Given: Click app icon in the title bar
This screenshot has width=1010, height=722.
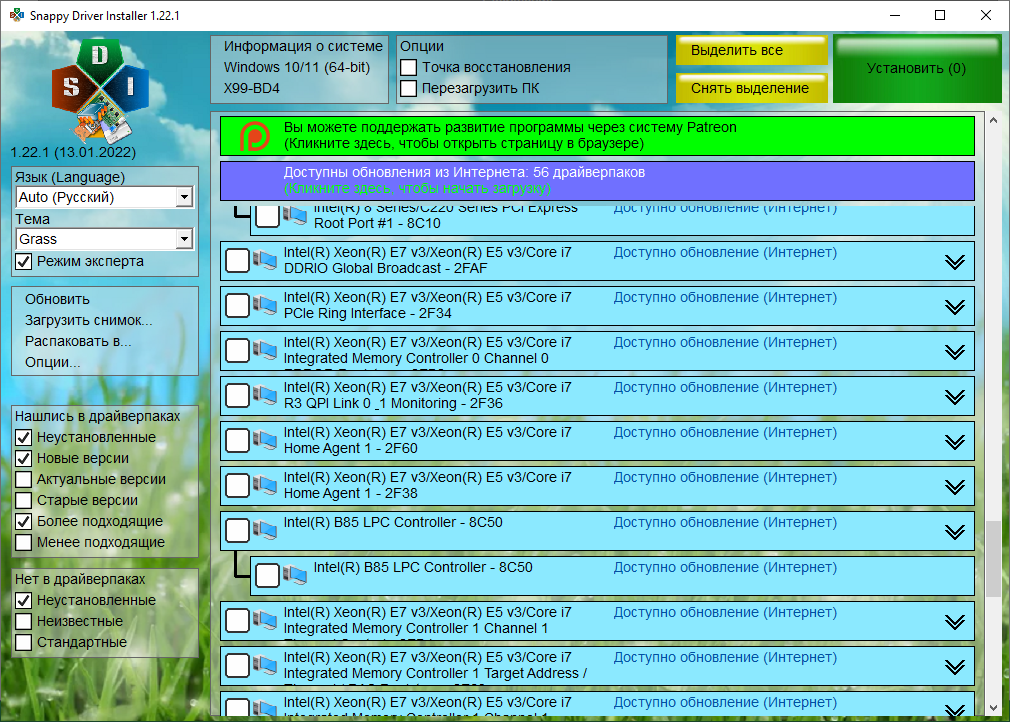Looking at the screenshot, I should [16, 16].
